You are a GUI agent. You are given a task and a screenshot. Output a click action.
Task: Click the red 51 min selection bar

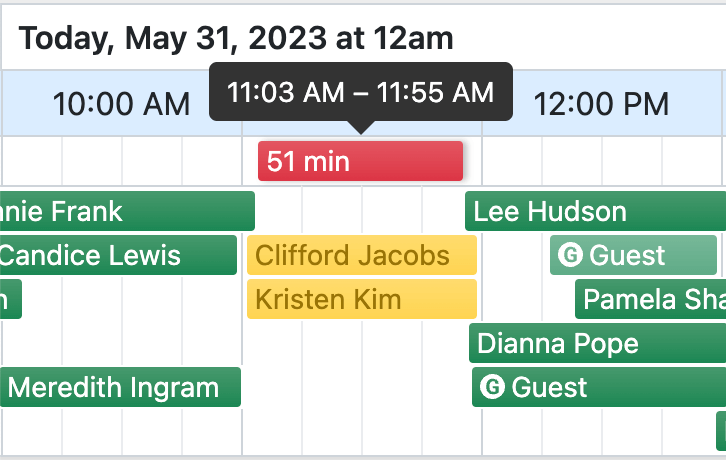(x=360, y=161)
